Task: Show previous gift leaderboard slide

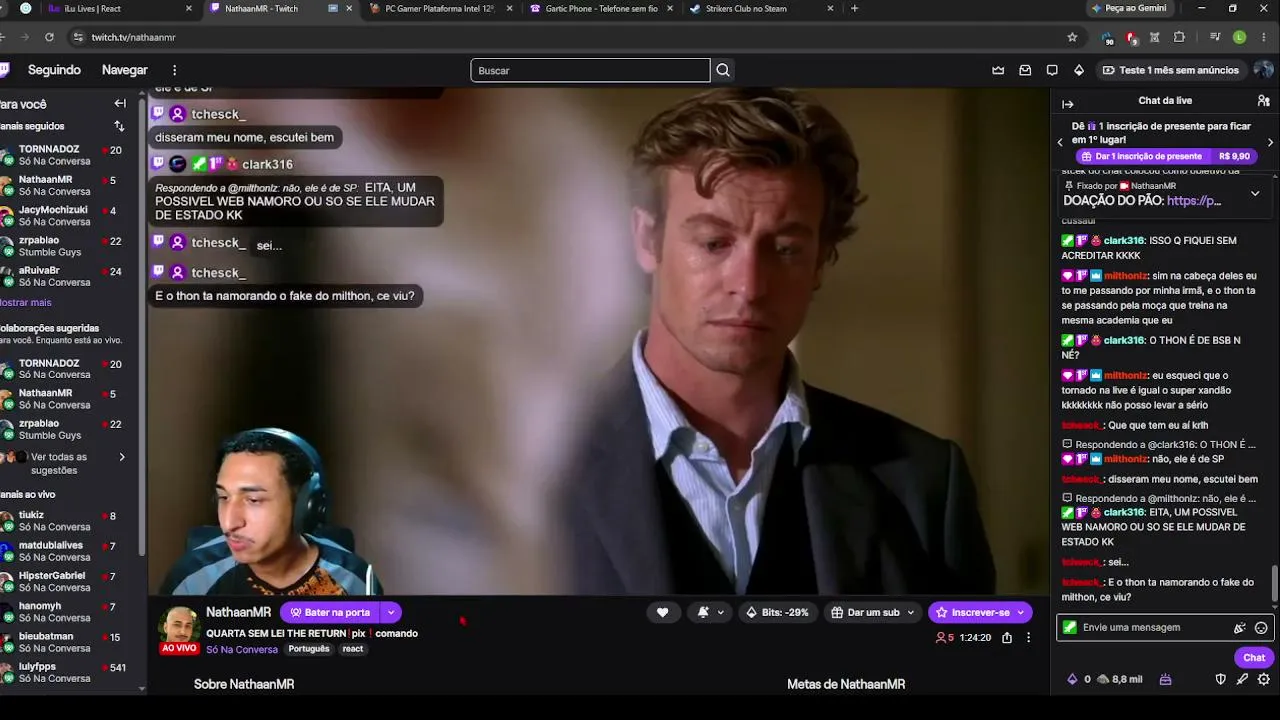Action: [x=1060, y=142]
